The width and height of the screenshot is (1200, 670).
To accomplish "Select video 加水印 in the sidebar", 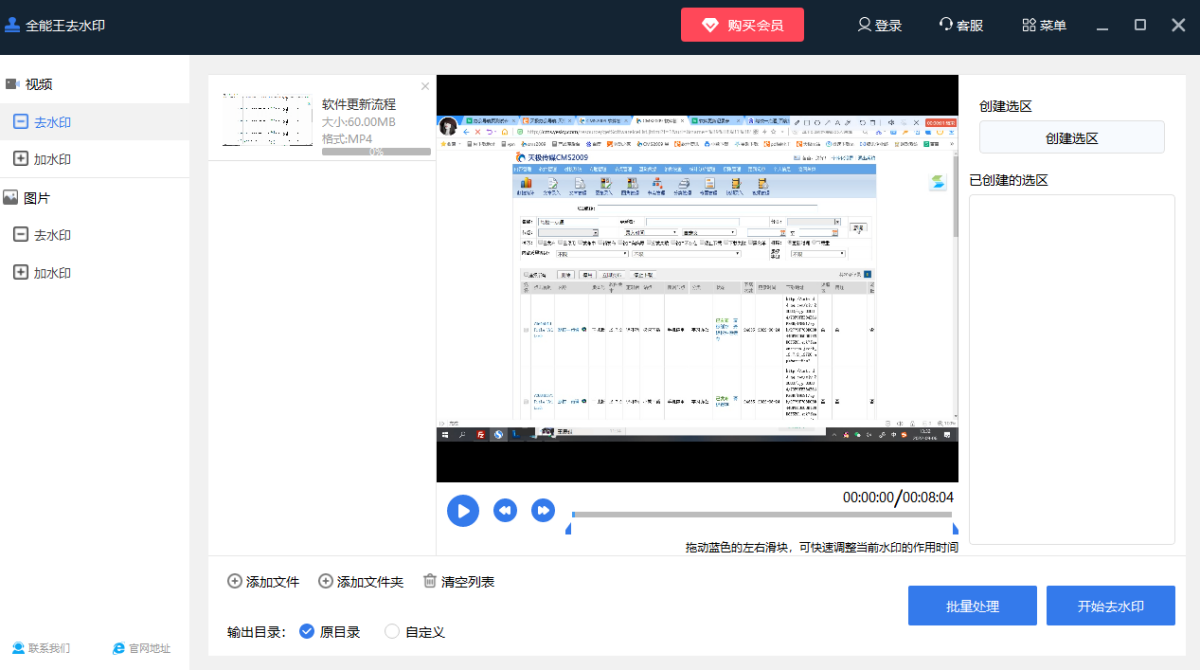I will click(52, 159).
